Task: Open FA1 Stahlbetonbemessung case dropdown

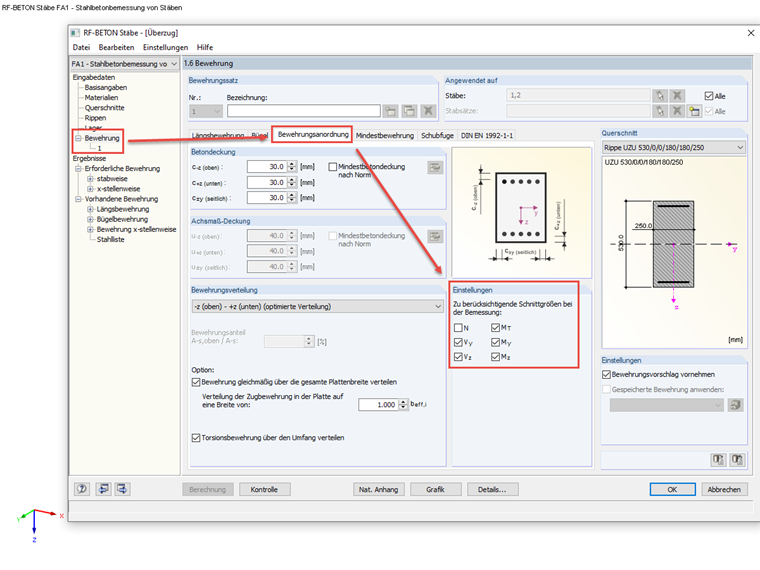Action: click(x=125, y=64)
